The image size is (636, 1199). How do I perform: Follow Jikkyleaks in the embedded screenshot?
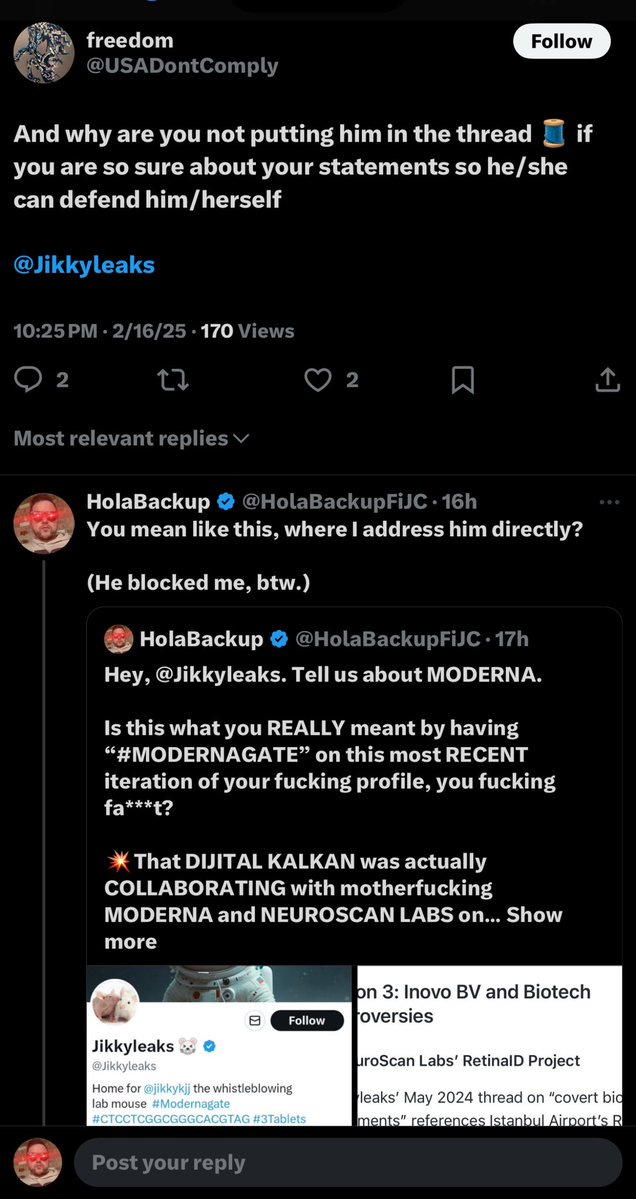[x=306, y=1020]
